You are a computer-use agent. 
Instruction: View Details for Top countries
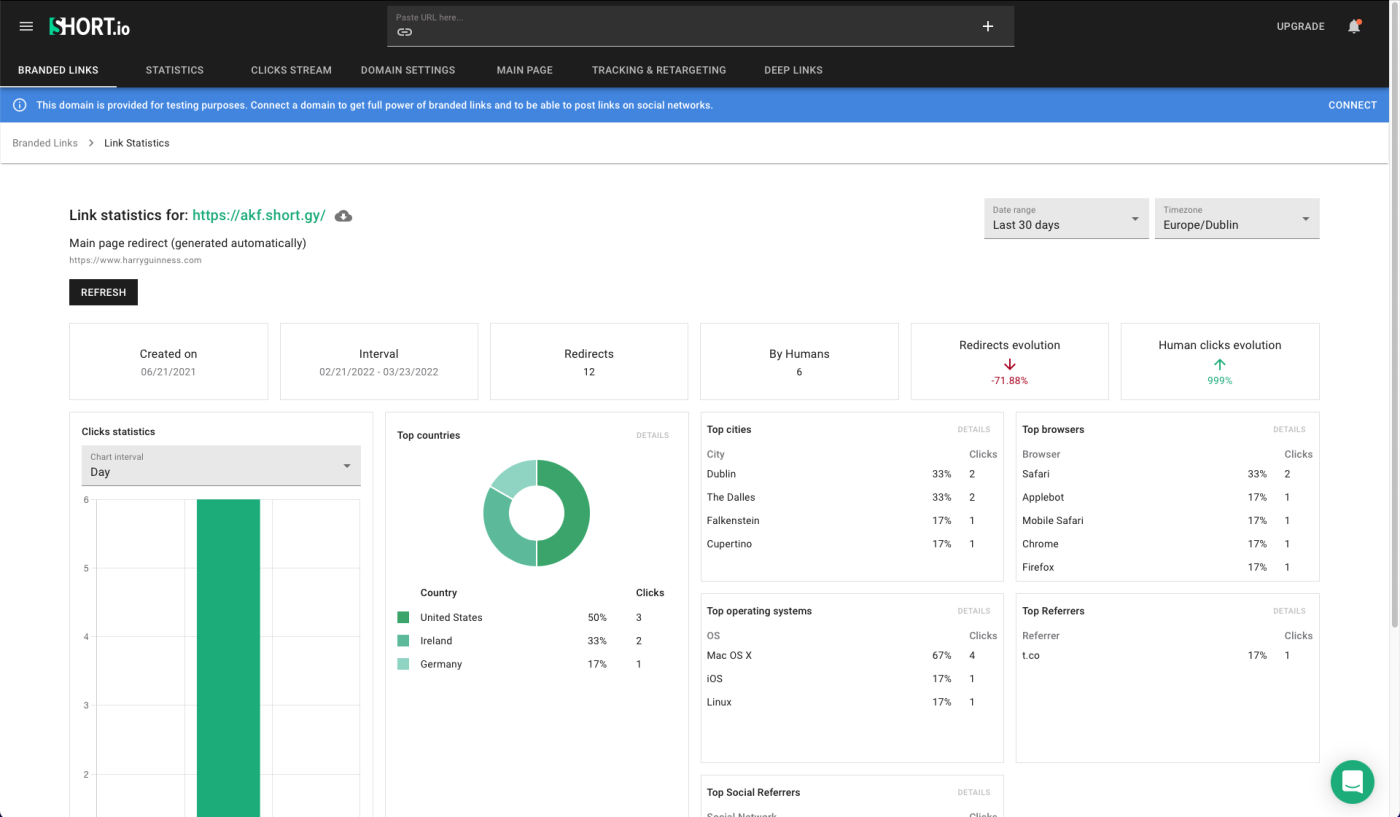652,436
